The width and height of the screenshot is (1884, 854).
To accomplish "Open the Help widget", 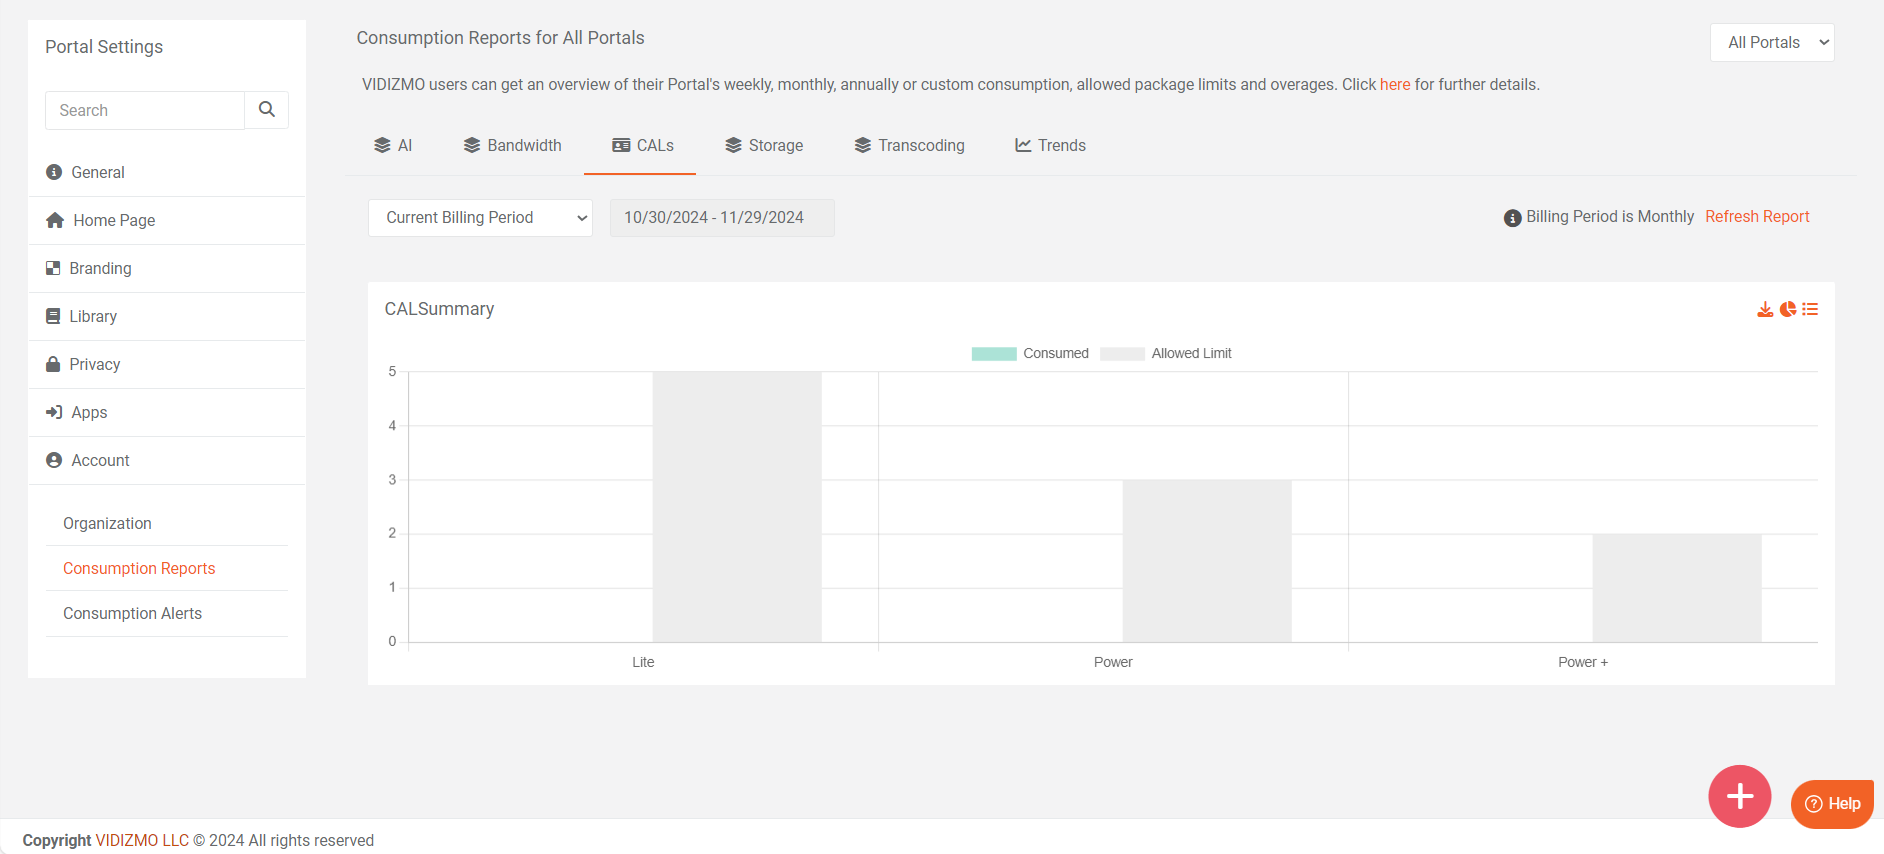I will click(x=1832, y=804).
